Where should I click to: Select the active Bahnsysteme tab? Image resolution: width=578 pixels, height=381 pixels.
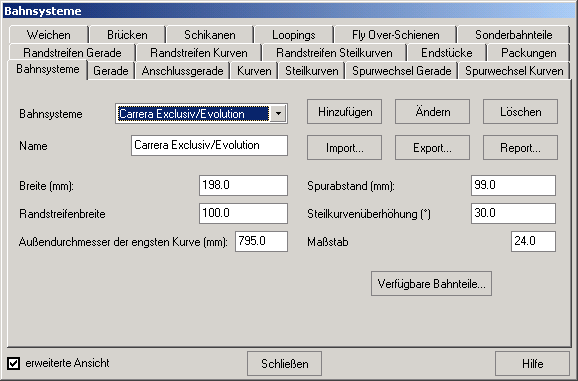click(48, 69)
